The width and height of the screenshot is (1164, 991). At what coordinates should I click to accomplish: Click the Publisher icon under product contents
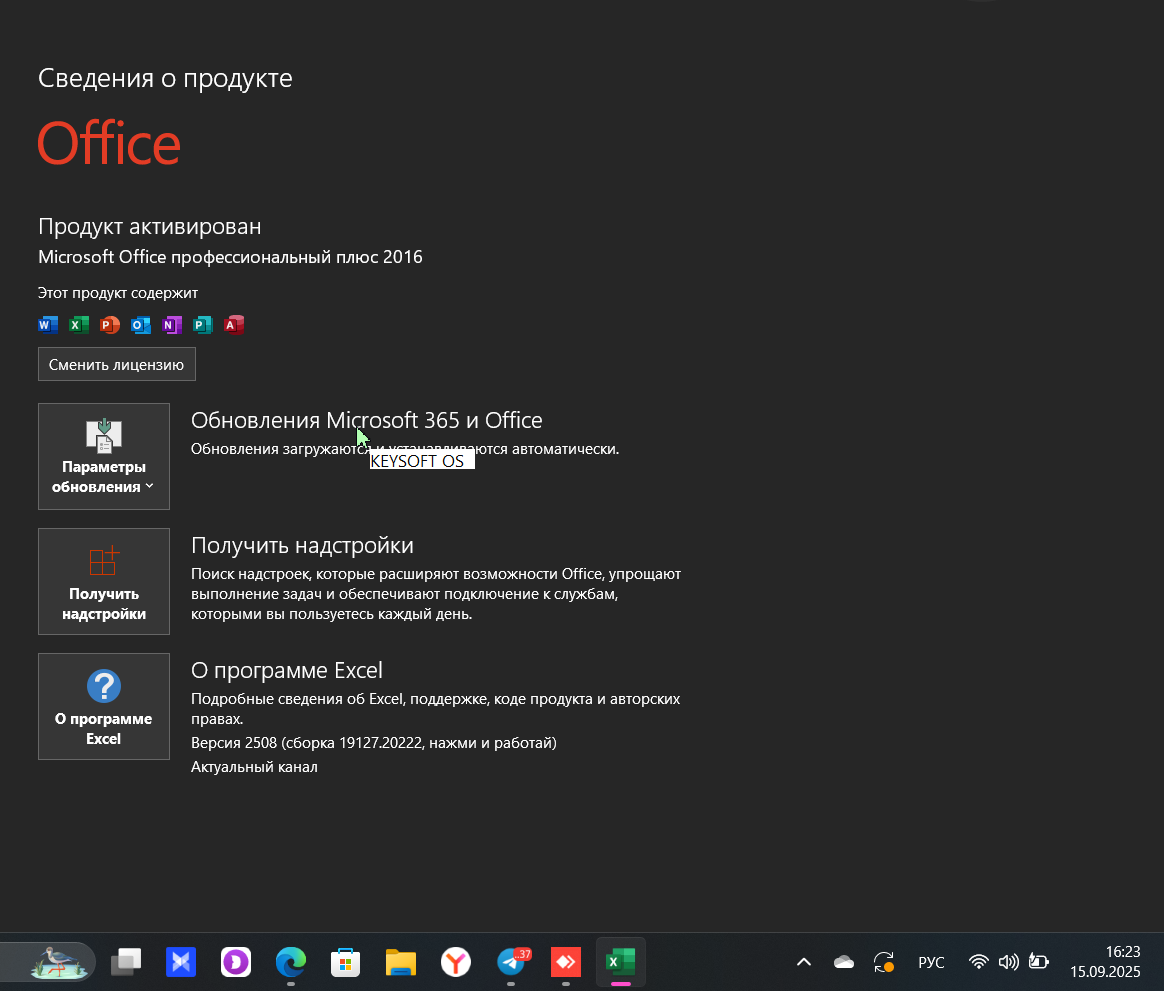[x=203, y=324]
